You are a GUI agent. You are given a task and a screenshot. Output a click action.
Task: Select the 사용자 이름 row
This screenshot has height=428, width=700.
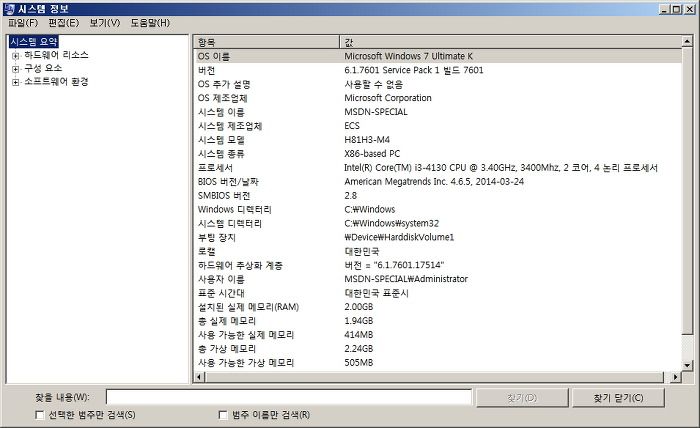click(438, 279)
